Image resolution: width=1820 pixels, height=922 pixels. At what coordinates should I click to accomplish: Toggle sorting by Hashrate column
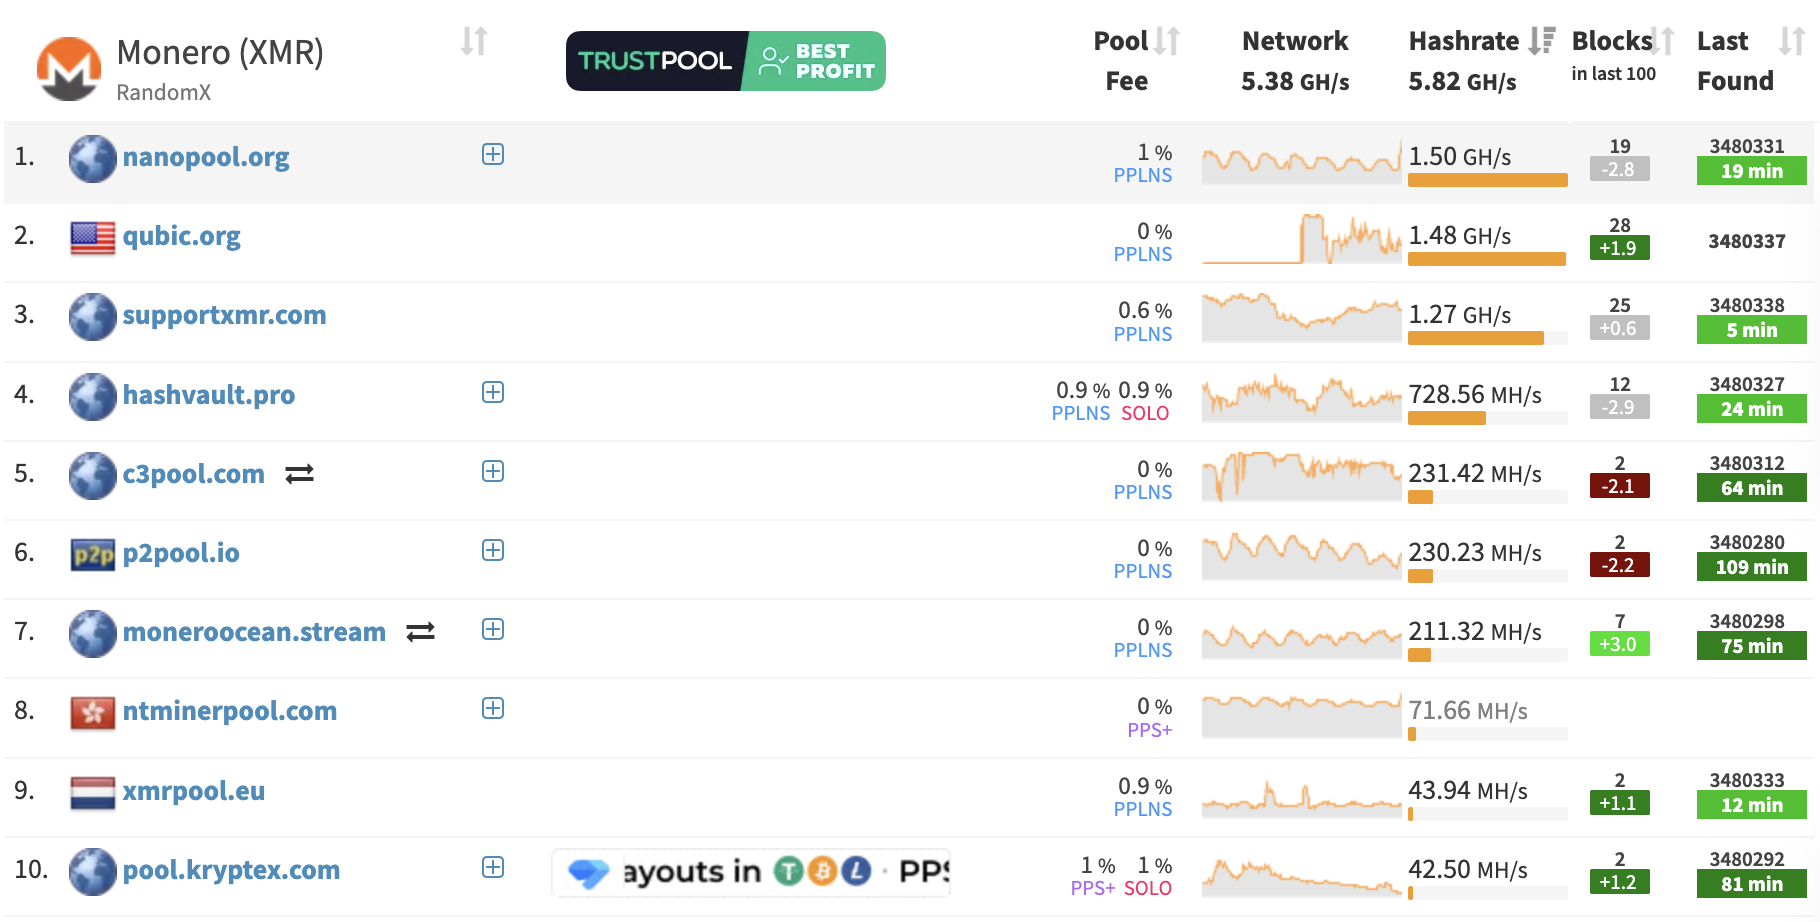pyautogui.click(x=1542, y=41)
